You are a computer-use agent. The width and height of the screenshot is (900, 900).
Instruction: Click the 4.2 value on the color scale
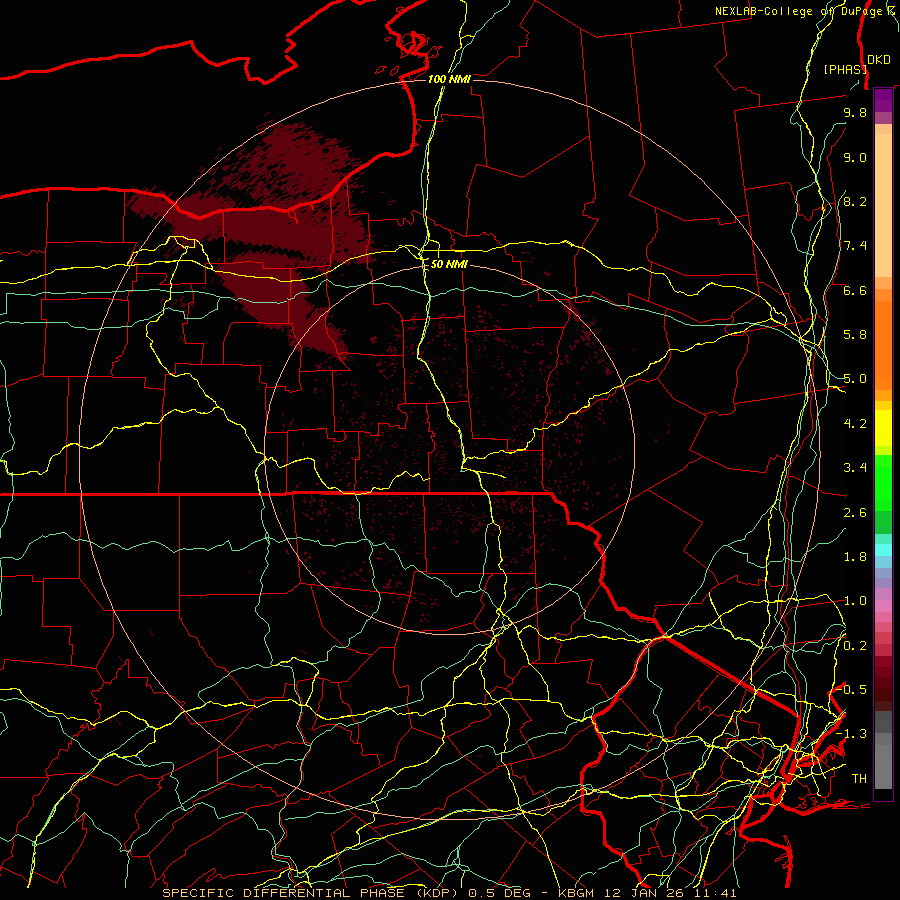[855, 424]
